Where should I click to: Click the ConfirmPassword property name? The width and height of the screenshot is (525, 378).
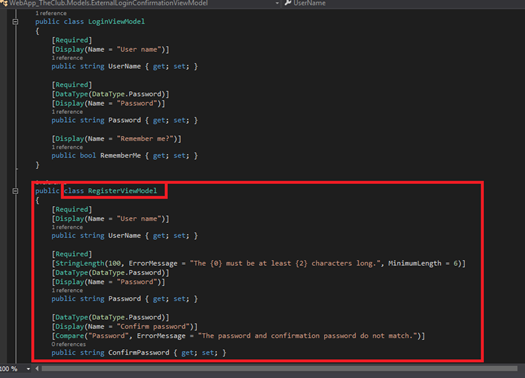click(139, 353)
